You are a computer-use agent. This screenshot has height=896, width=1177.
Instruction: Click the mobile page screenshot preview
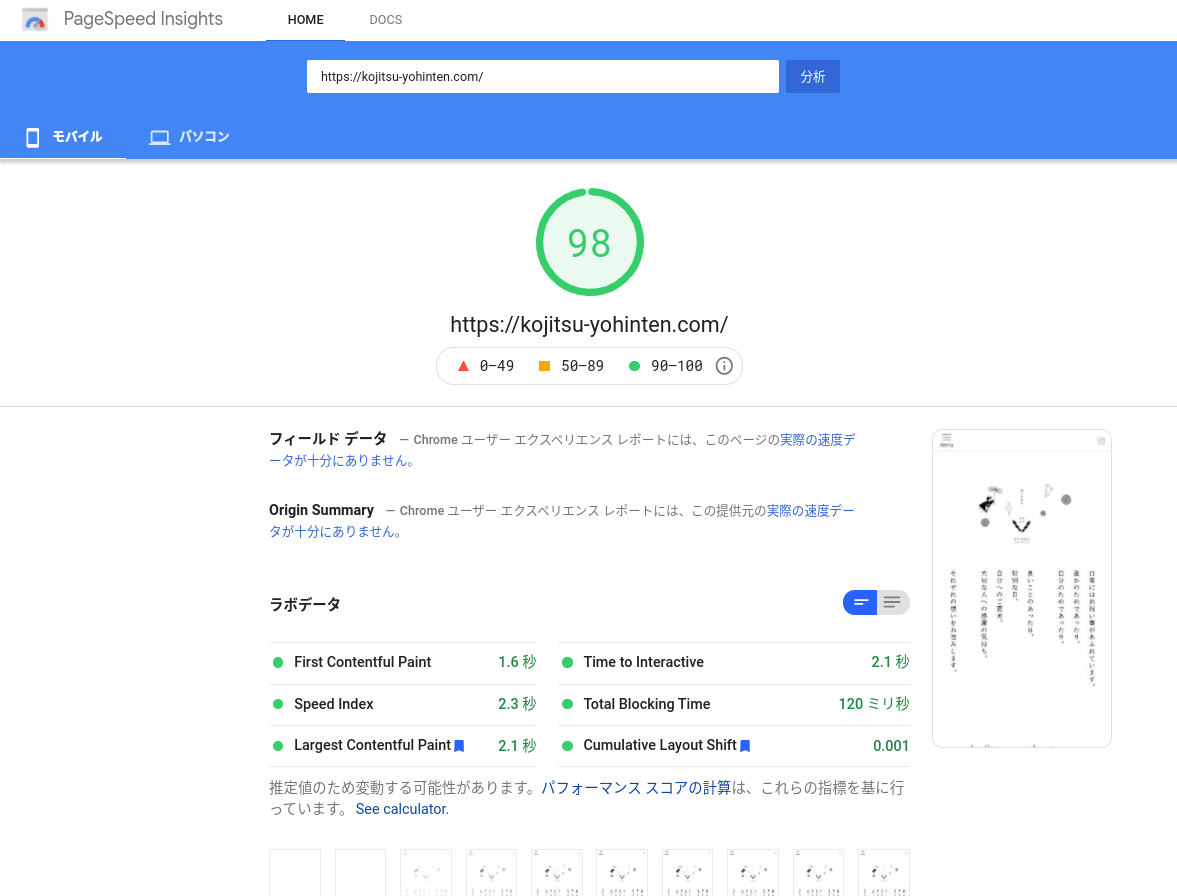(1022, 588)
